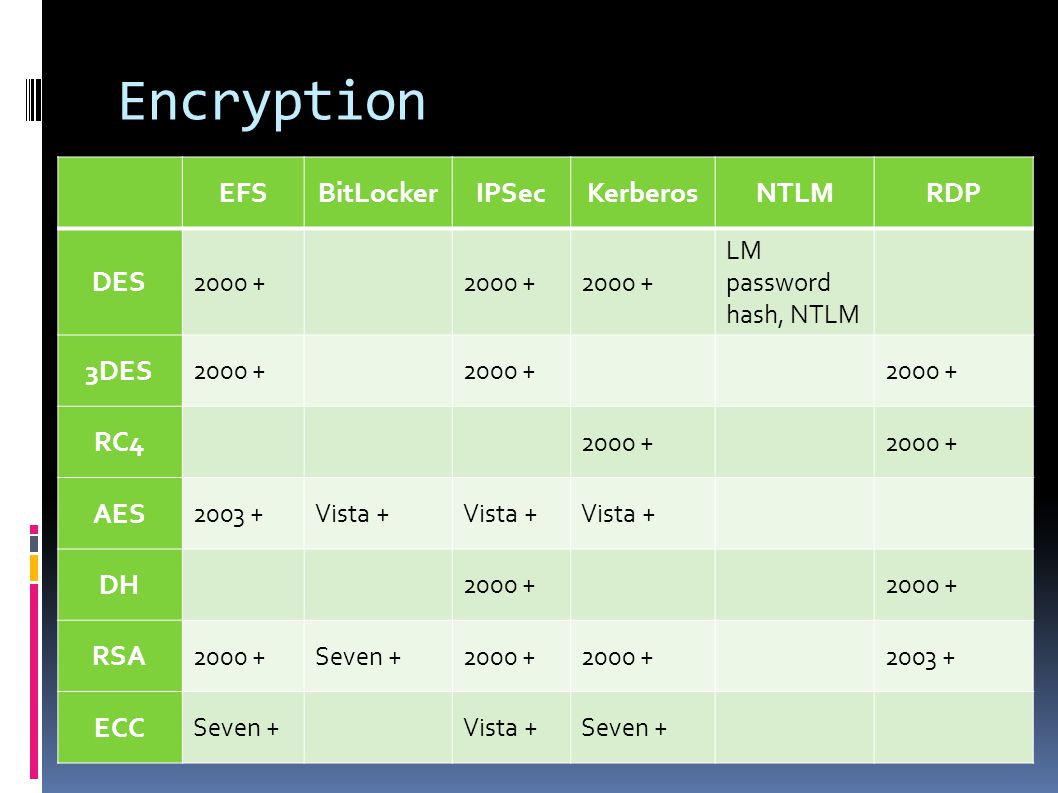The height and width of the screenshot is (793, 1058).
Task: Click the Kerberos column header
Action: point(642,193)
